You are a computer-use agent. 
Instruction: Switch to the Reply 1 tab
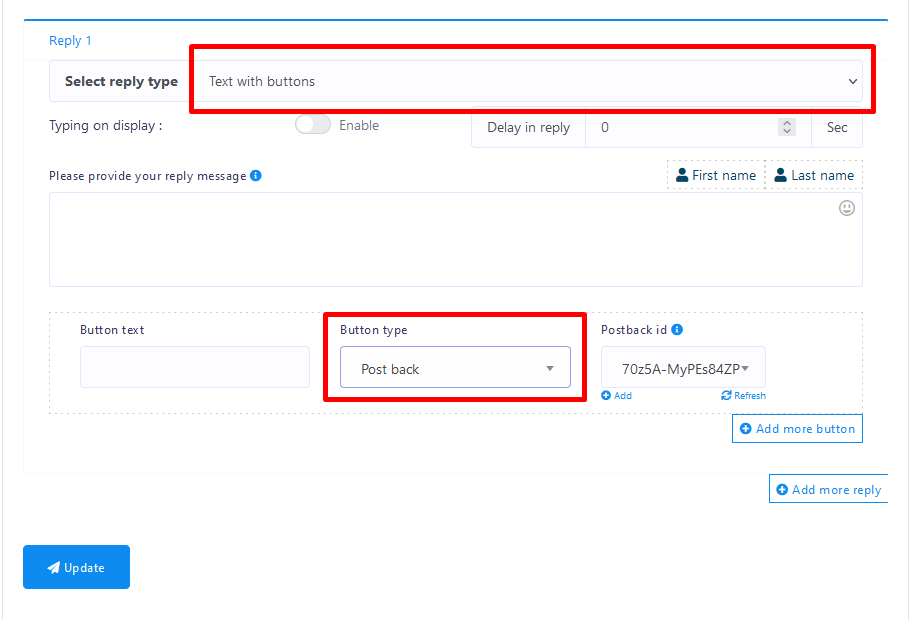(70, 41)
